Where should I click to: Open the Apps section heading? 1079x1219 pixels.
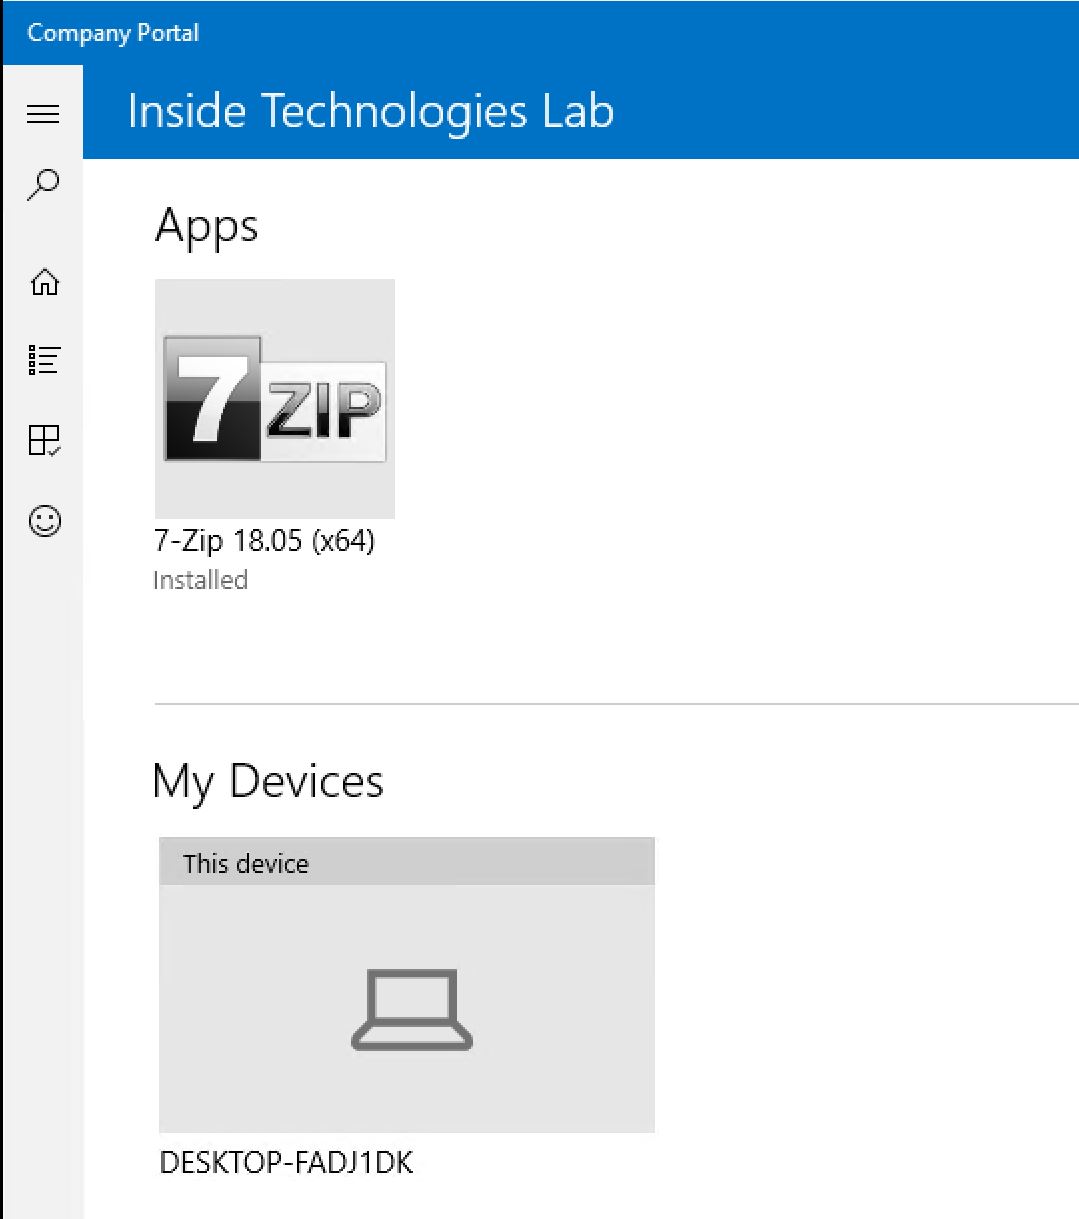click(207, 226)
